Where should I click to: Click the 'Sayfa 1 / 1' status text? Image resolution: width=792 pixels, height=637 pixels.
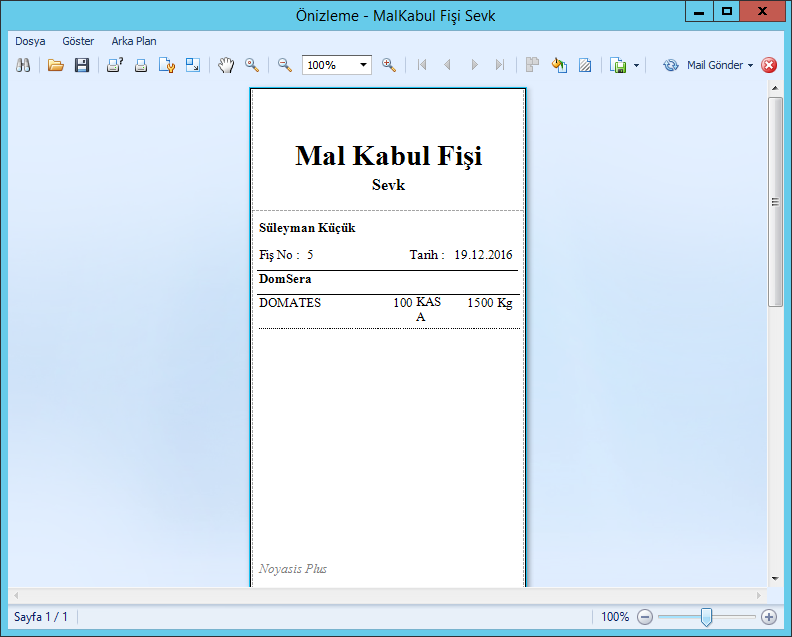(41, 617)
